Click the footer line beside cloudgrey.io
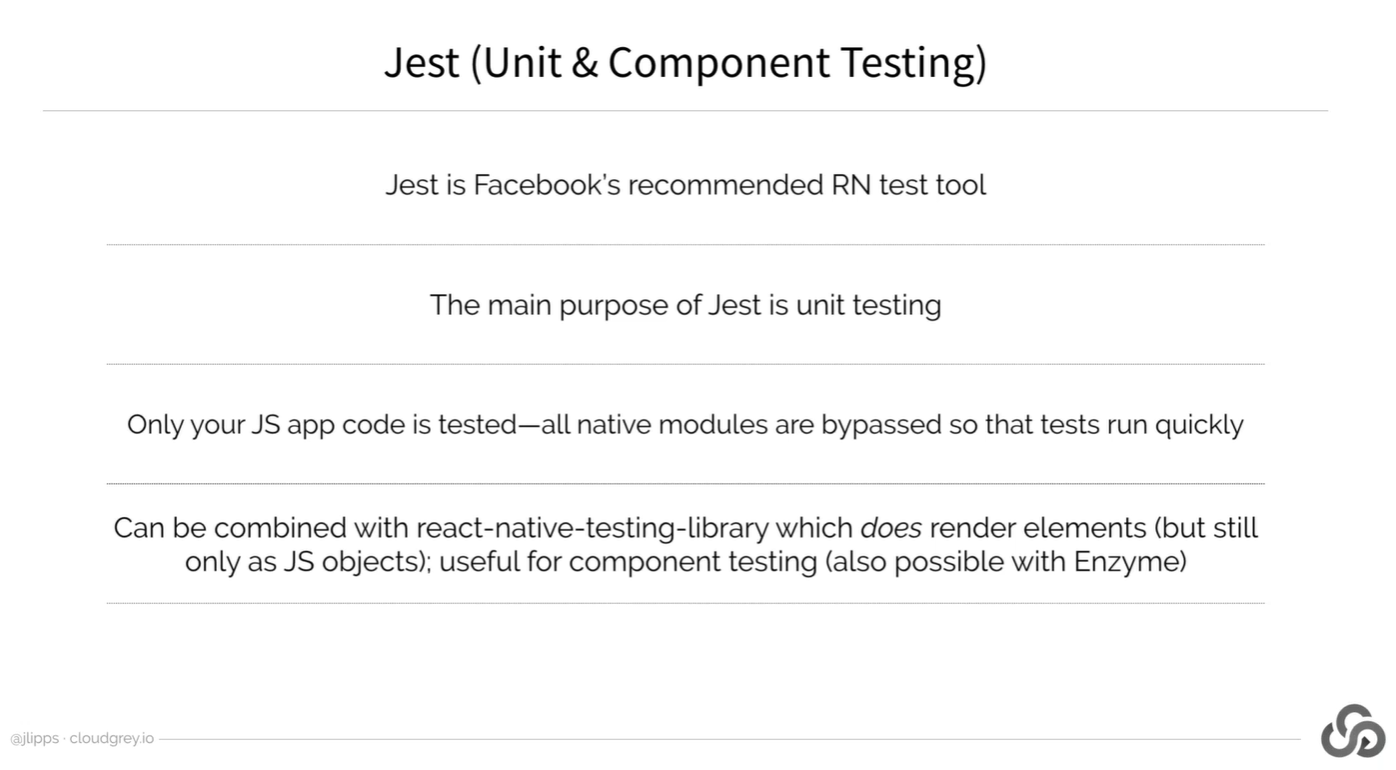The width and height of the screenshot is (1396, 770). [728, 740]
